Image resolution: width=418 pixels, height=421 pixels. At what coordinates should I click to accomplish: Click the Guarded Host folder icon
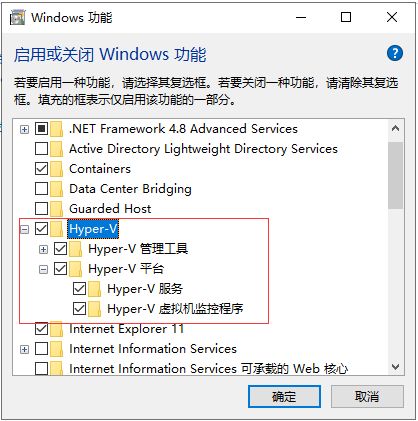click(x=57, y=209)
